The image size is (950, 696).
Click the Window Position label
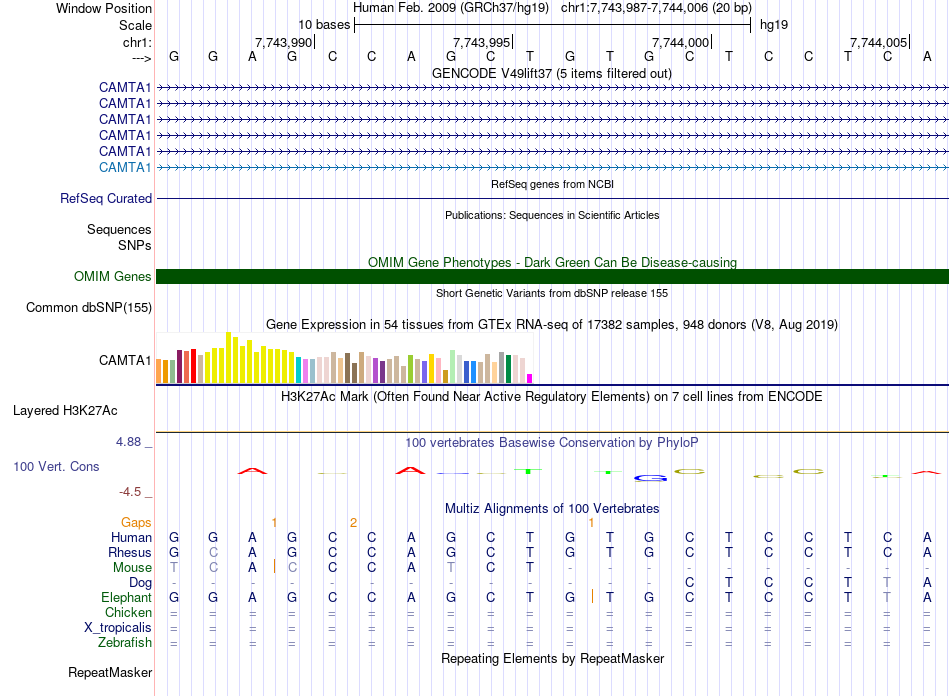click(x=104, y=8)
